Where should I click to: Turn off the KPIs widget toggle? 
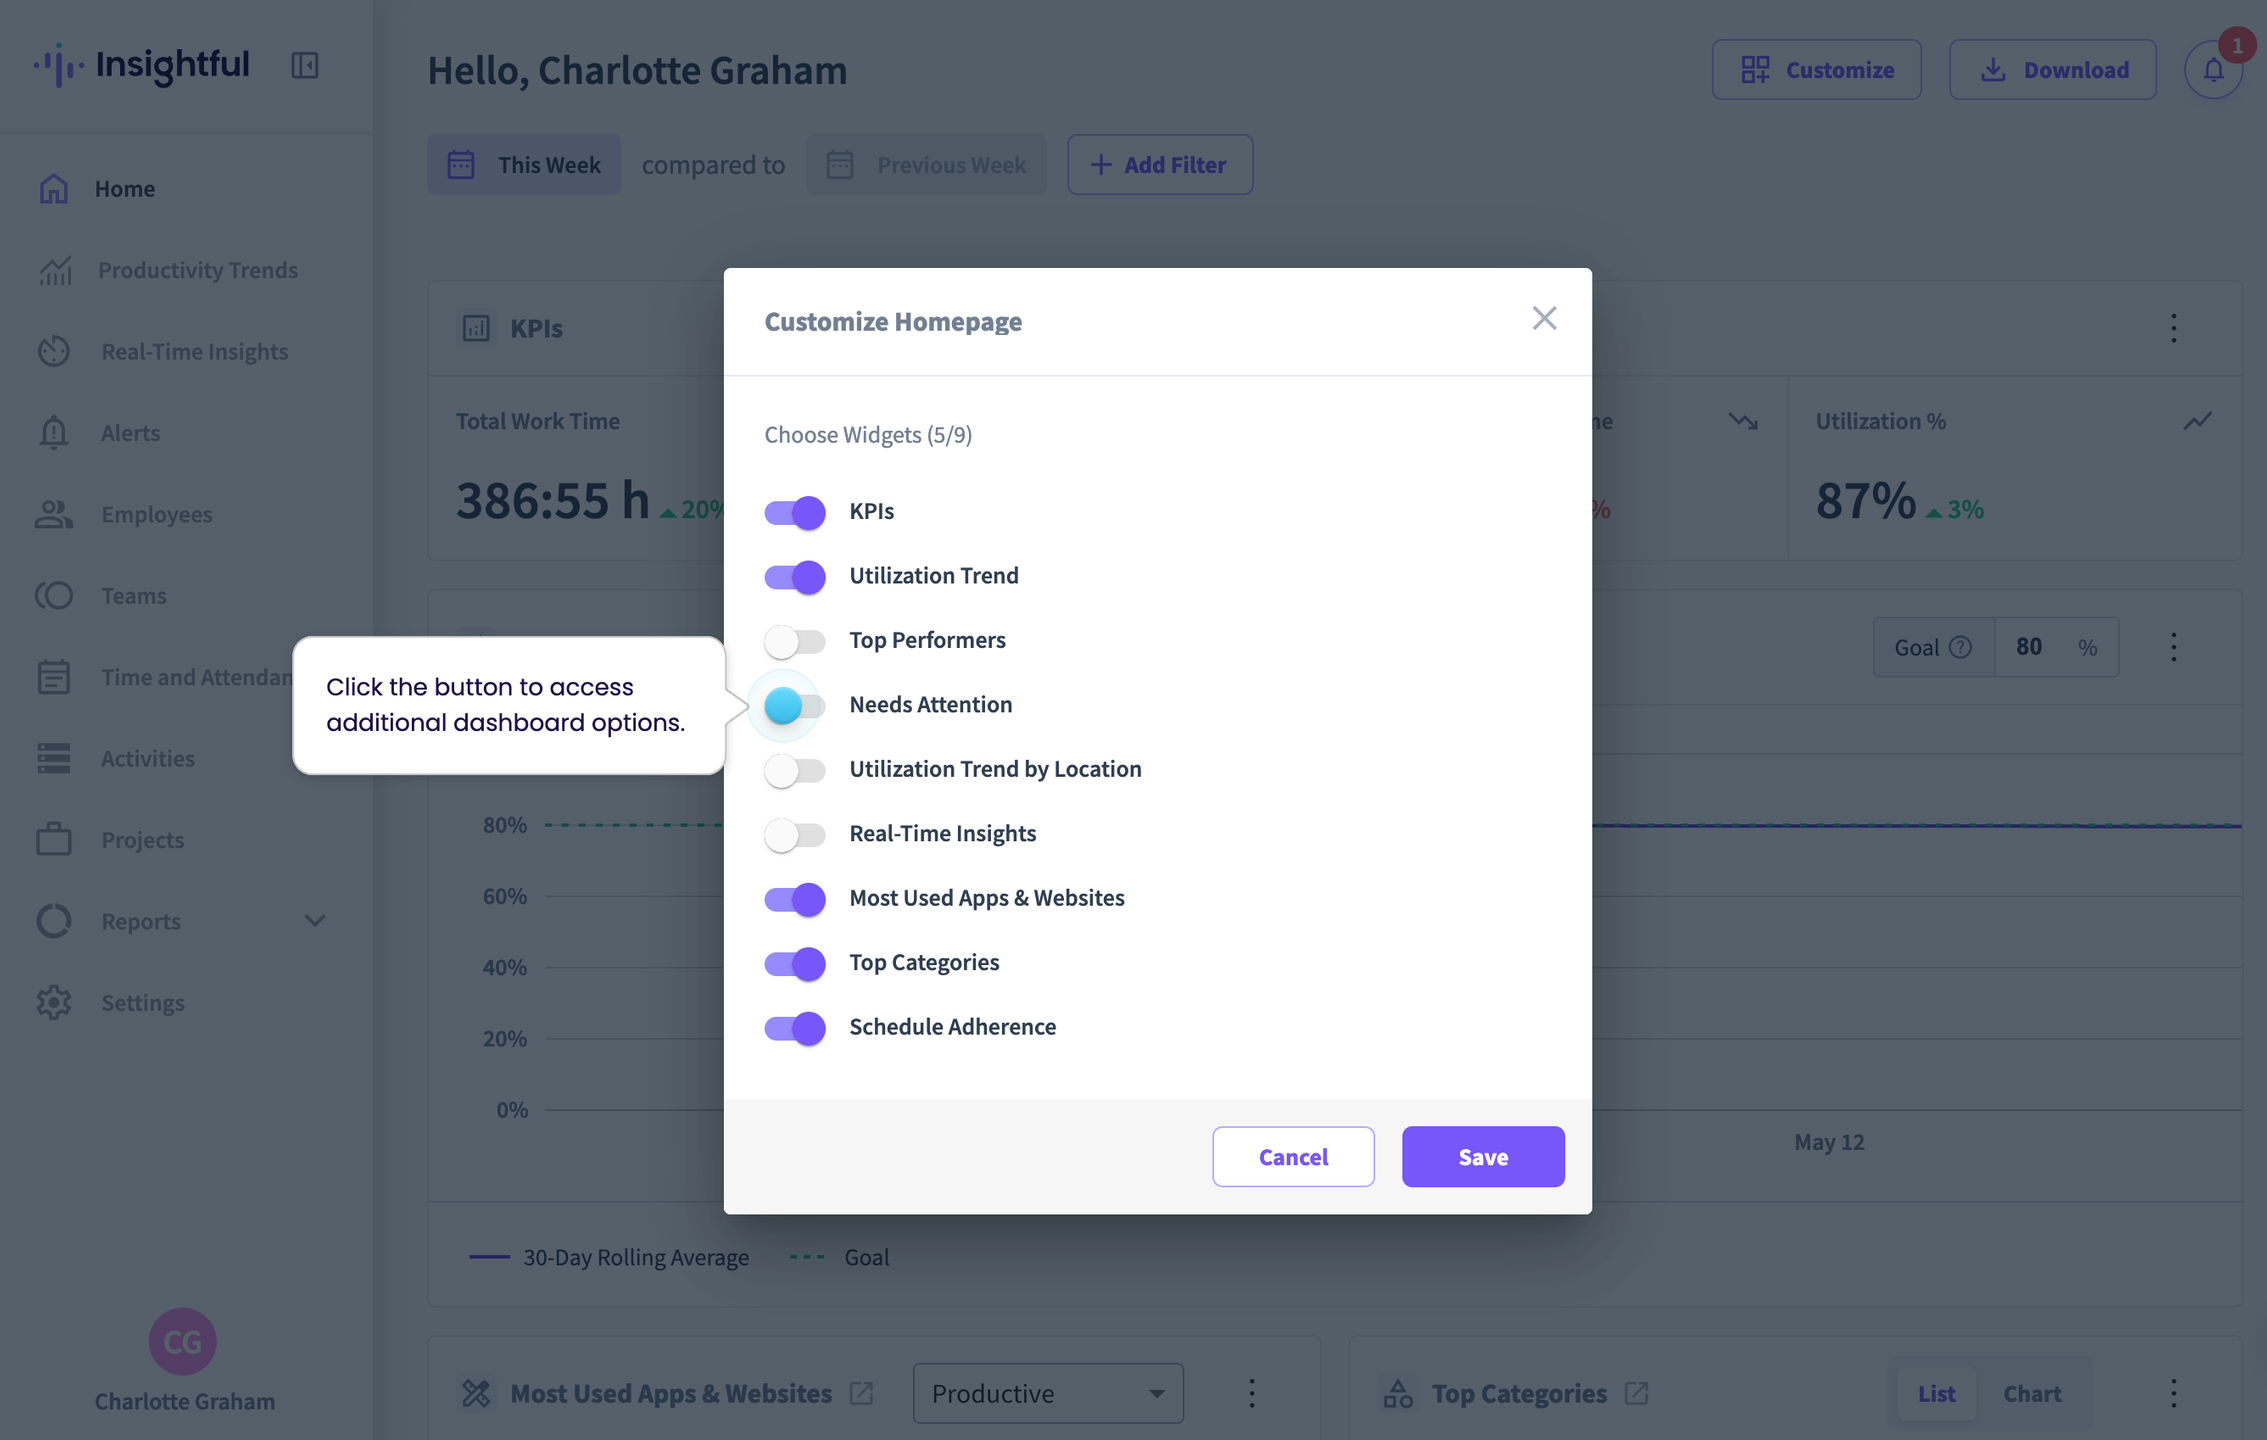coord(795,512)
